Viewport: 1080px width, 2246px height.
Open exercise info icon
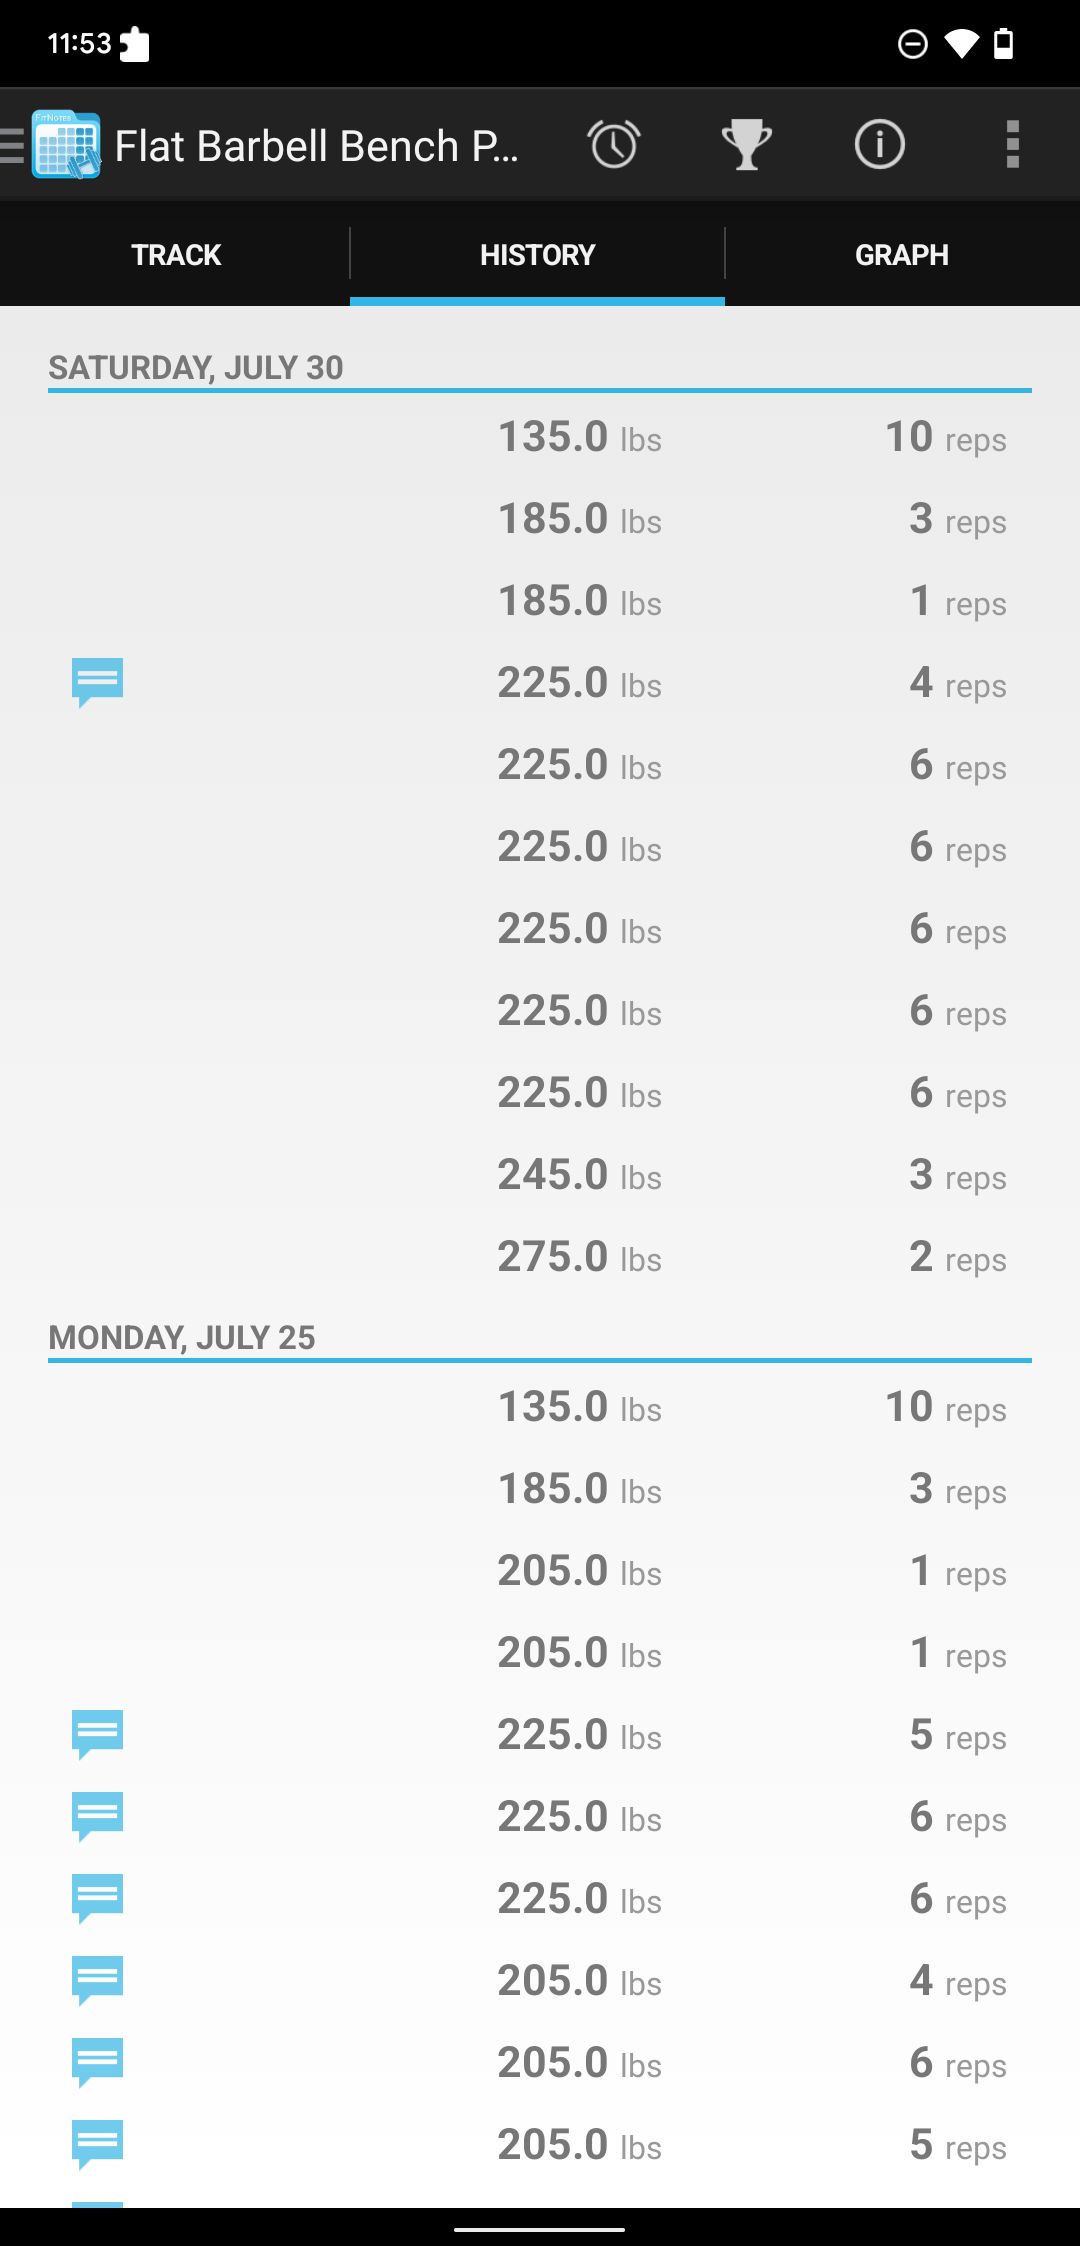point(879,145)
